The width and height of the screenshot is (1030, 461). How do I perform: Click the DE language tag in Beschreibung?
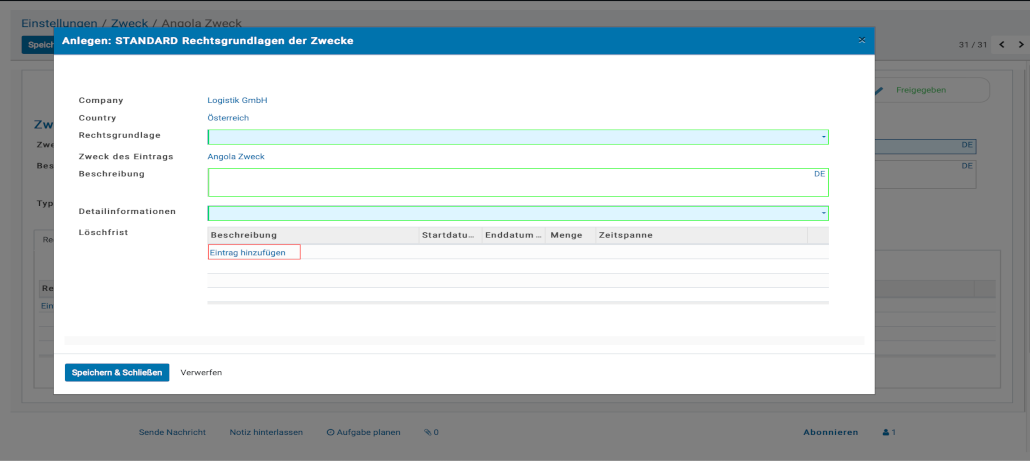819,174
